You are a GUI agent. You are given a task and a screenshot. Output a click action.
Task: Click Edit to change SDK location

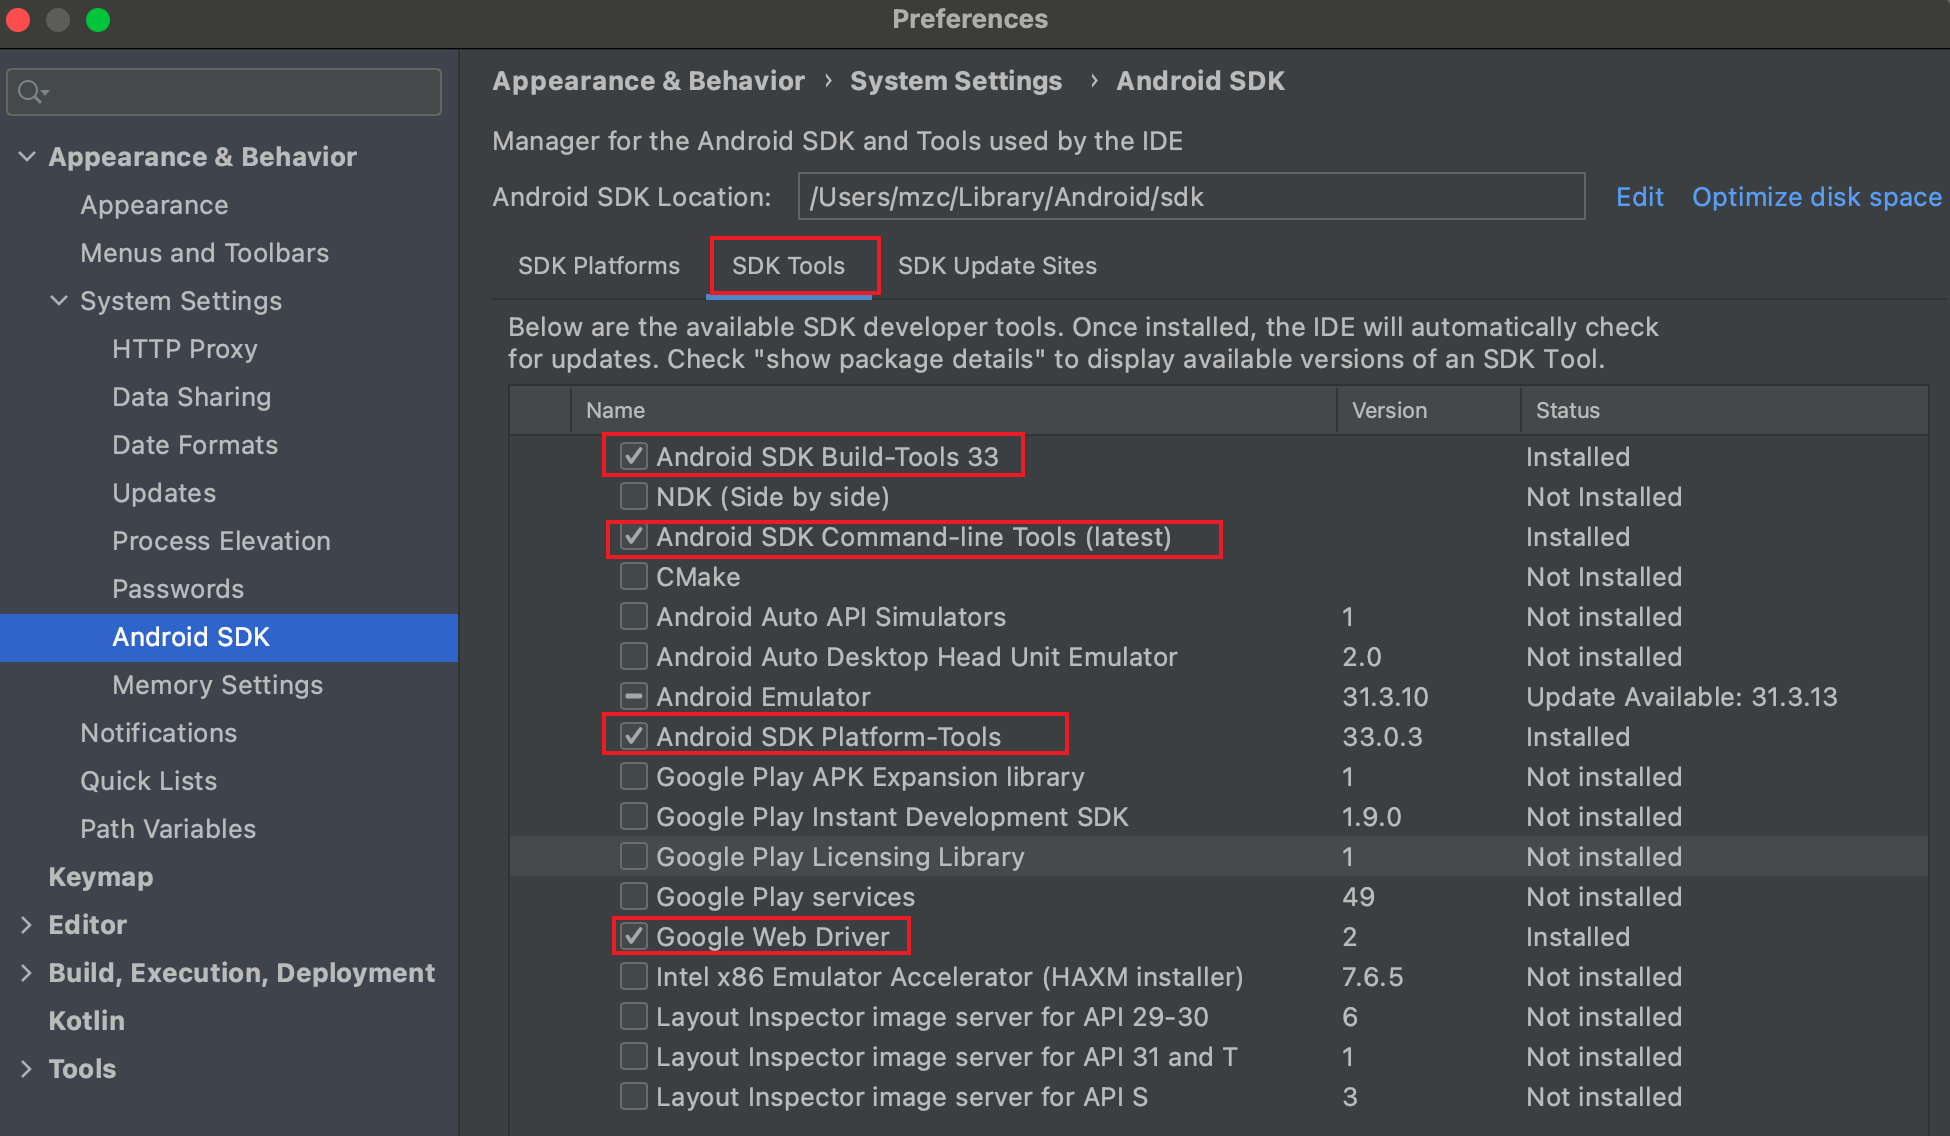pyautogui.click(x=1638, y=197)
